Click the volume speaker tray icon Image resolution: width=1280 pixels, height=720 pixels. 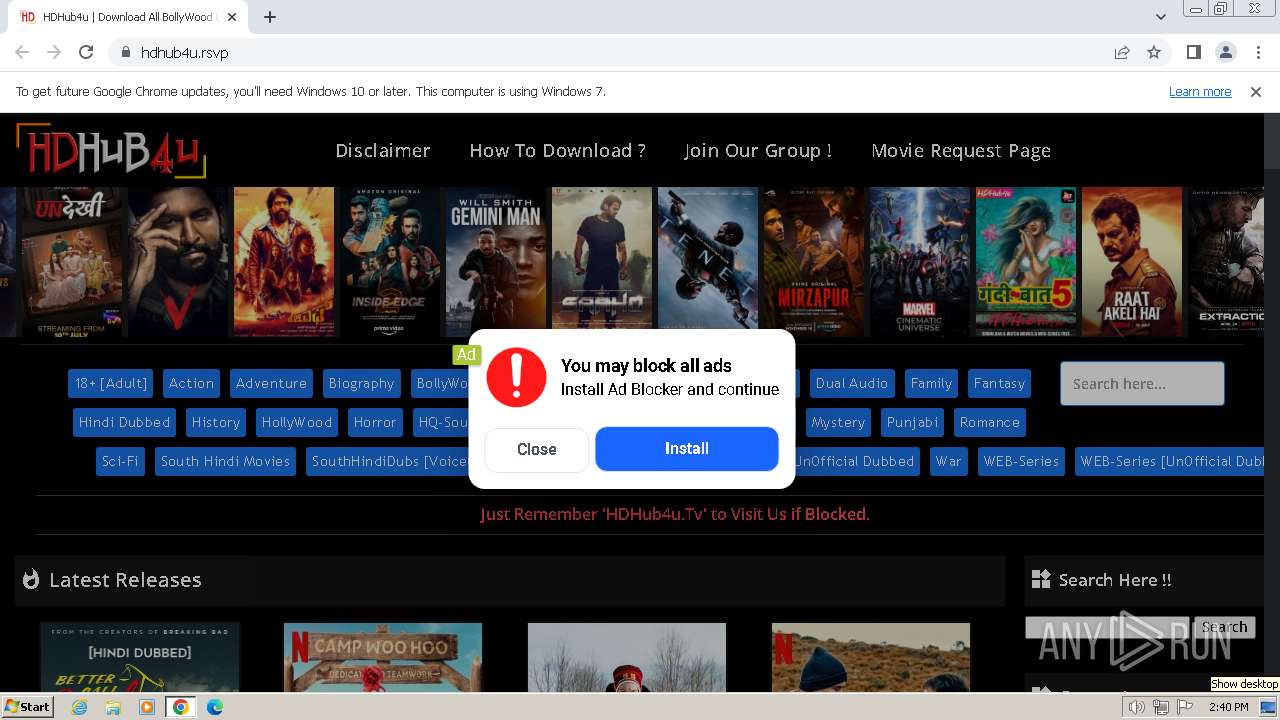[x=1137, y=707]
